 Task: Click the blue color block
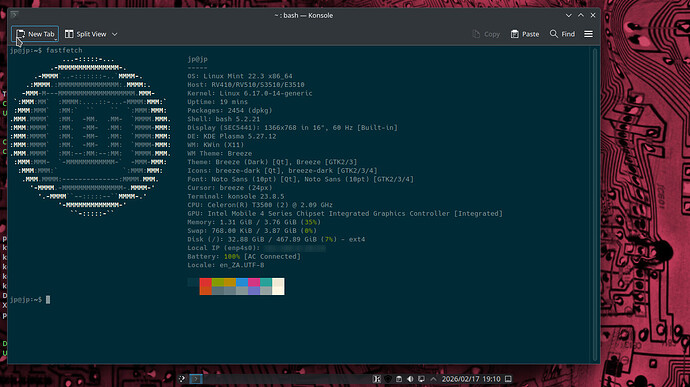(242, 282)
